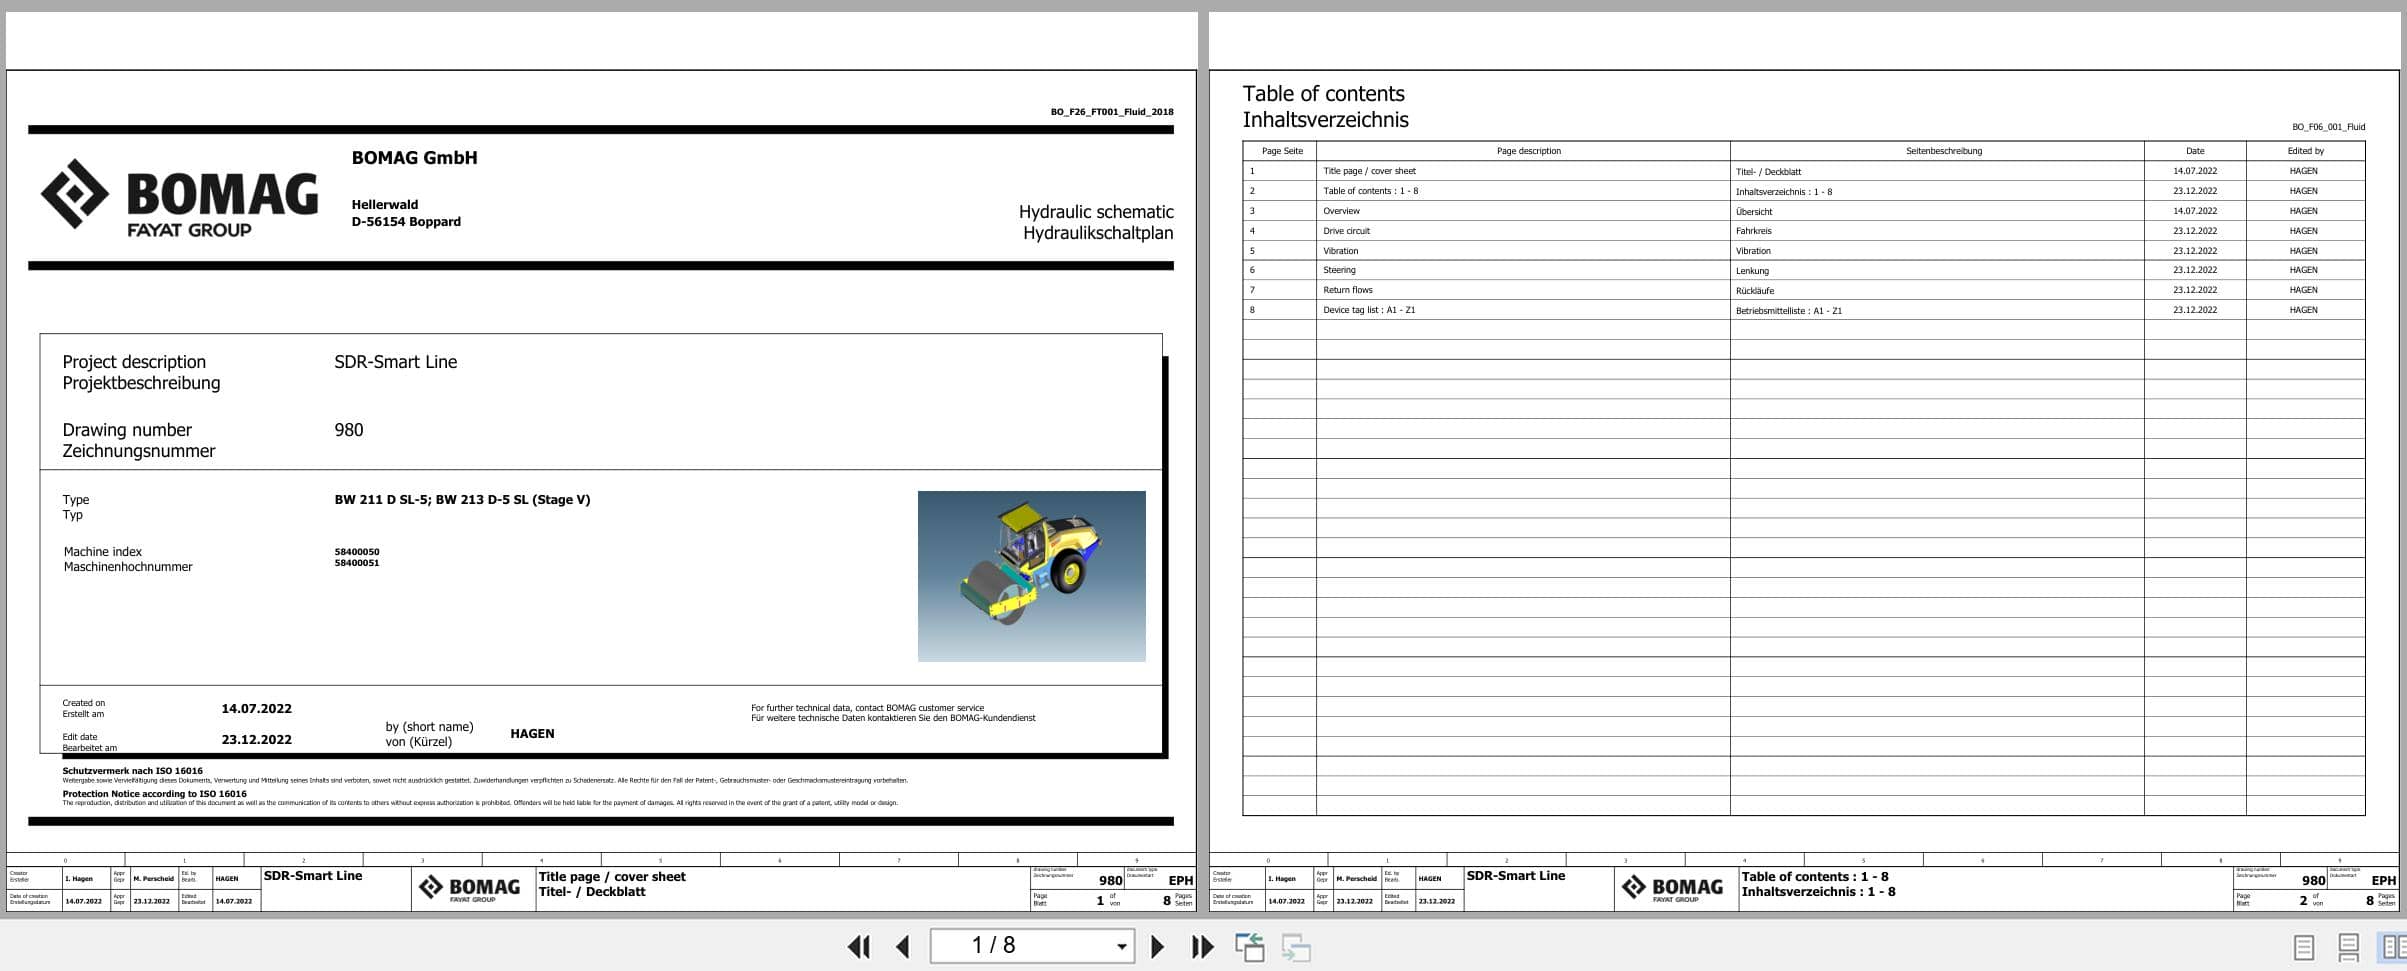Click the go to previous view icon
This screenshot has height=971, width=2407.
1249,946
